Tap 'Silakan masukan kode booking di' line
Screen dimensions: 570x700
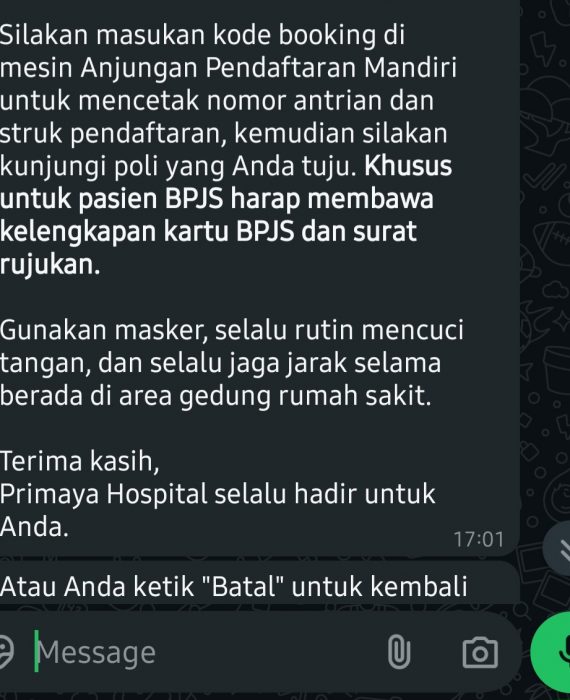coord(202,35)
